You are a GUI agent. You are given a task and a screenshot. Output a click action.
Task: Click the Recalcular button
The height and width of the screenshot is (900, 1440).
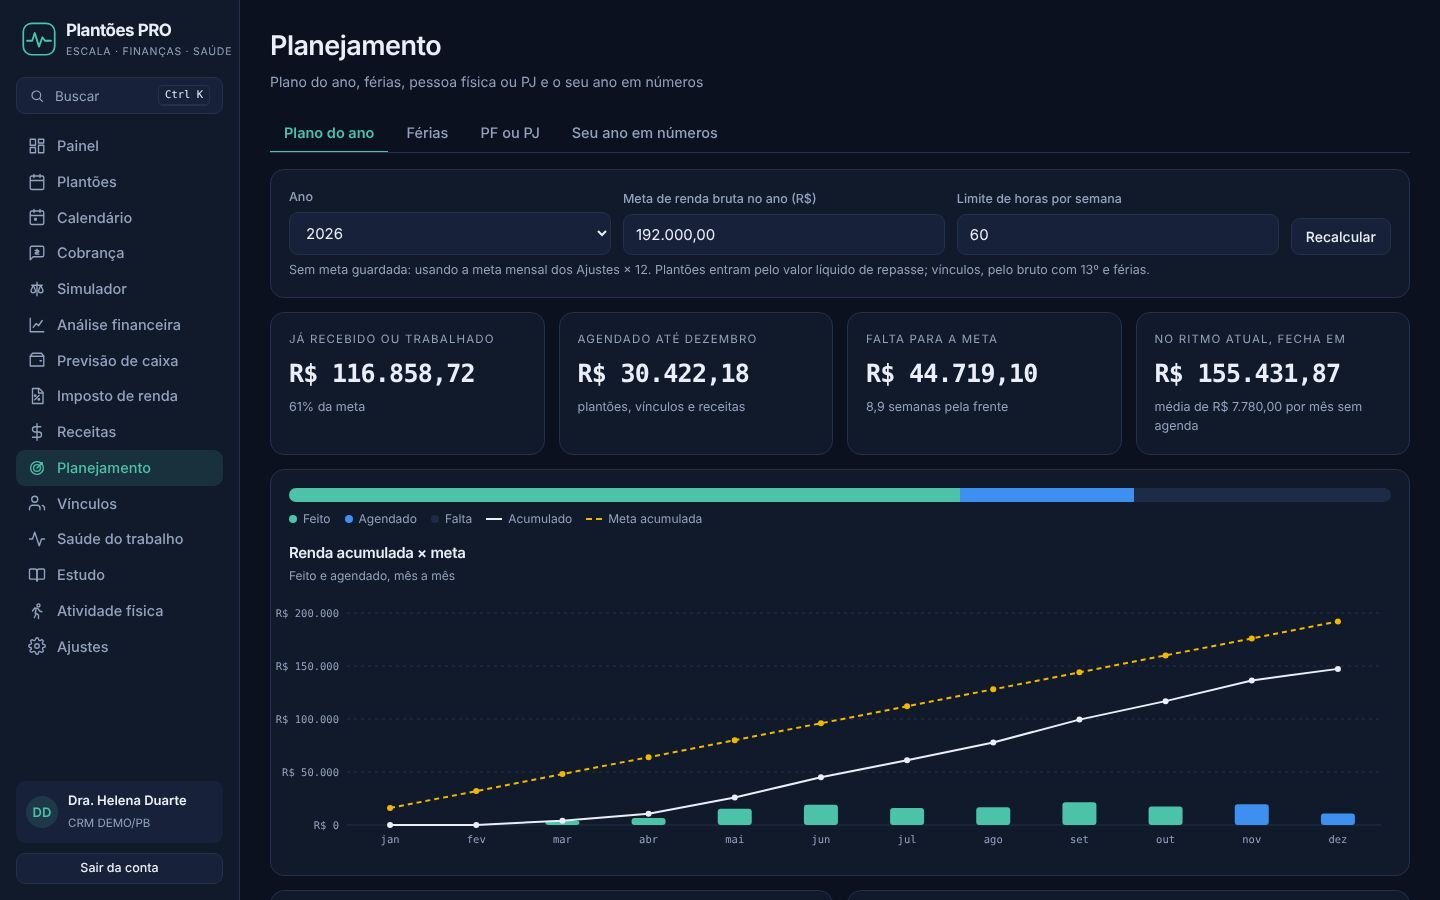(x=1340, y=237)
